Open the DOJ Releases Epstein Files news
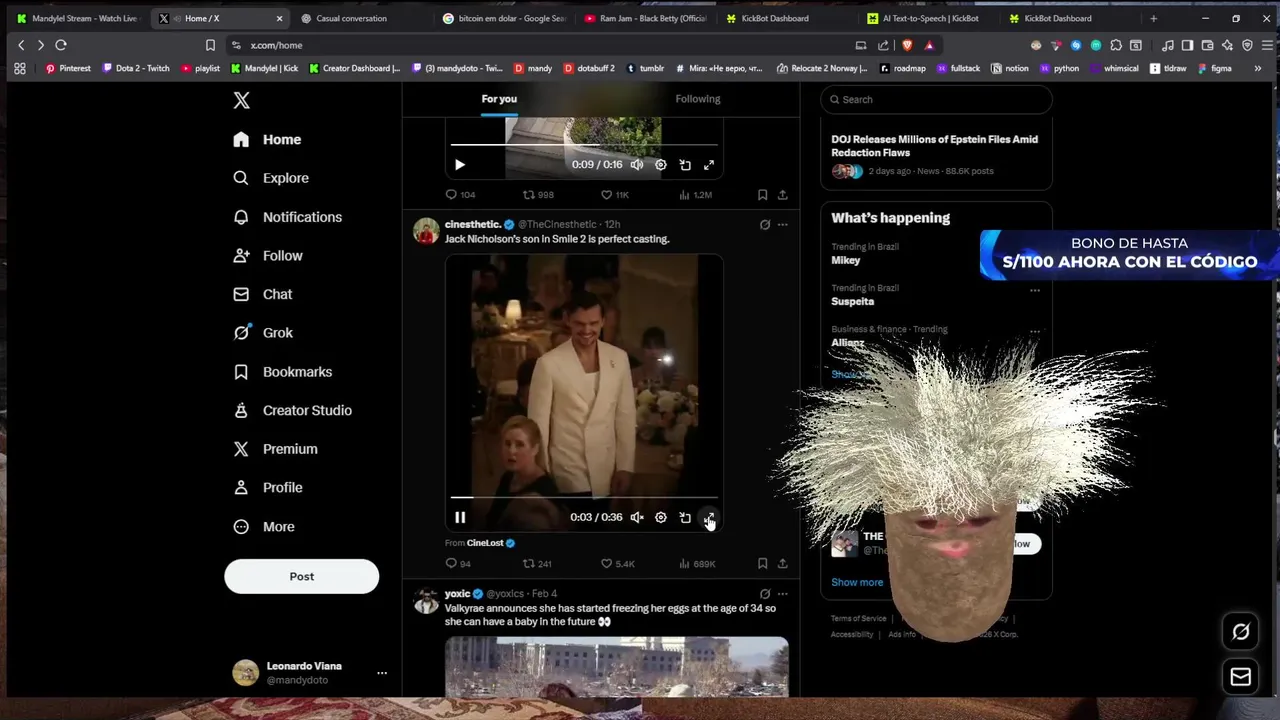The image size is (1280, 720). point(935,146)
